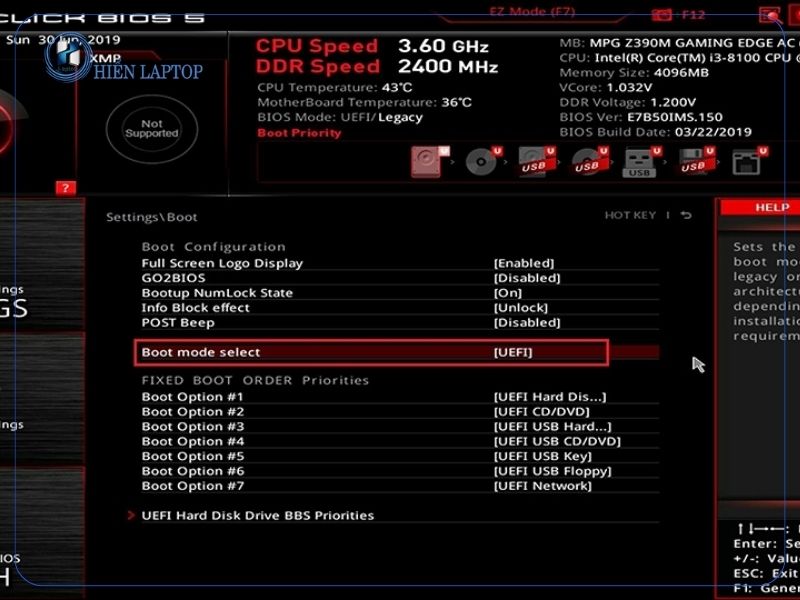Image resolution: width=800 pixels, height=600 pixels.
Task: Change Boot Option #3 UEFI USB Hard value
Action: click(553, 427)
